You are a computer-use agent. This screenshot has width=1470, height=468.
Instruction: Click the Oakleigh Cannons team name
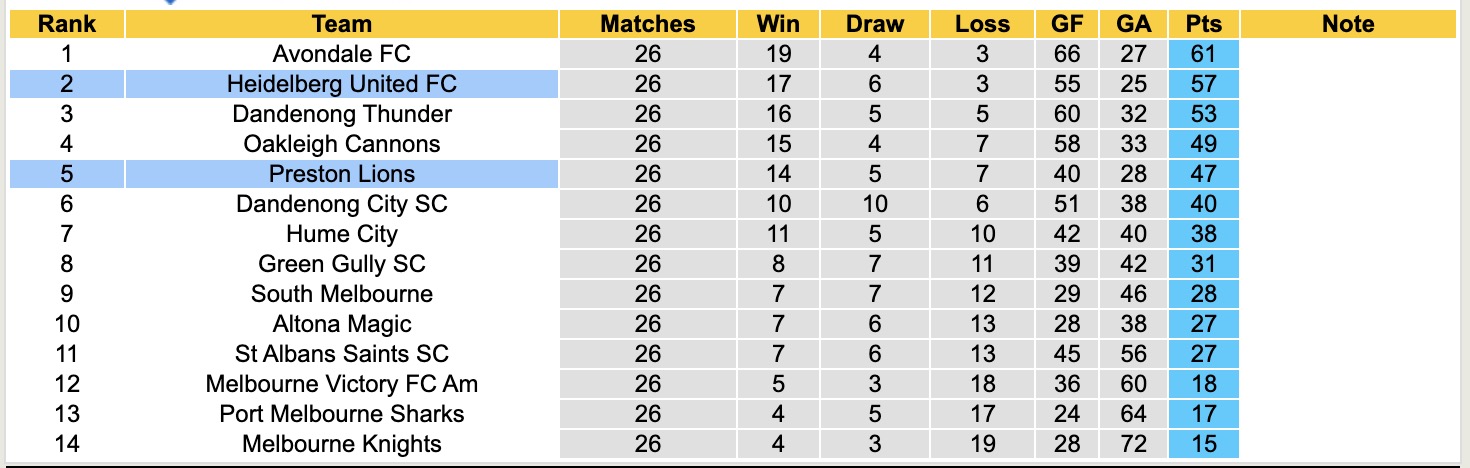coord(341,144)
